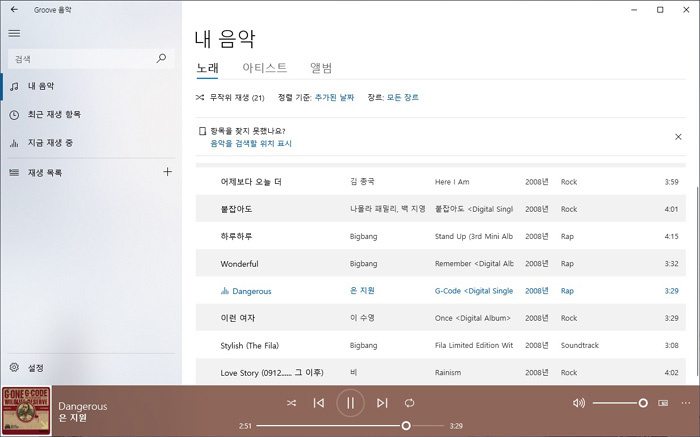Click the Rap genre in the Dangerous row
This screenshot has width=700, height=437.
[x=567, y=291]
